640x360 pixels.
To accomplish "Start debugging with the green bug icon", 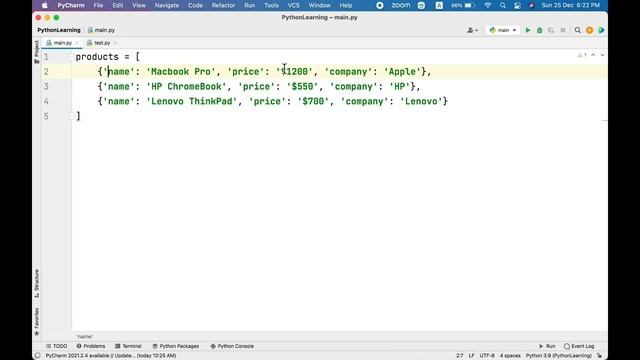I will (540, 30).
